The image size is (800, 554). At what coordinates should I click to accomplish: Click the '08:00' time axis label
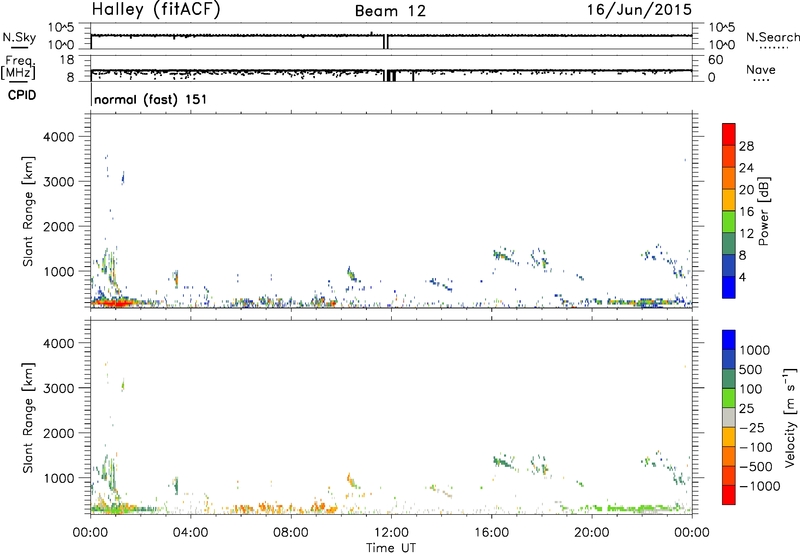(x=291, y=533)
